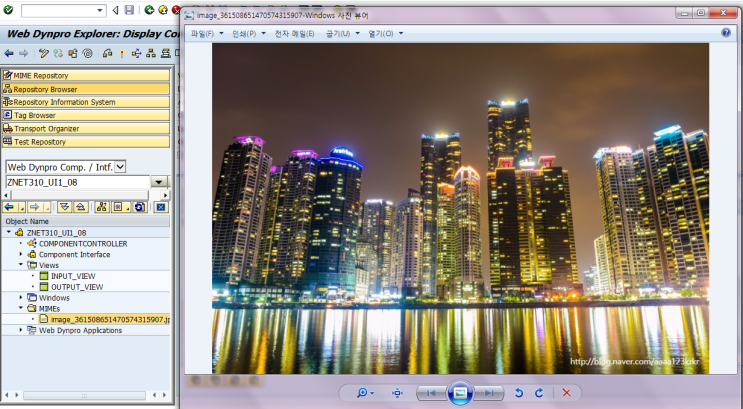Open the 굽기(U) menu in Photo Viewer
Image resolution: width=743 pixels, height=409 pixels.
coord(342,34)
